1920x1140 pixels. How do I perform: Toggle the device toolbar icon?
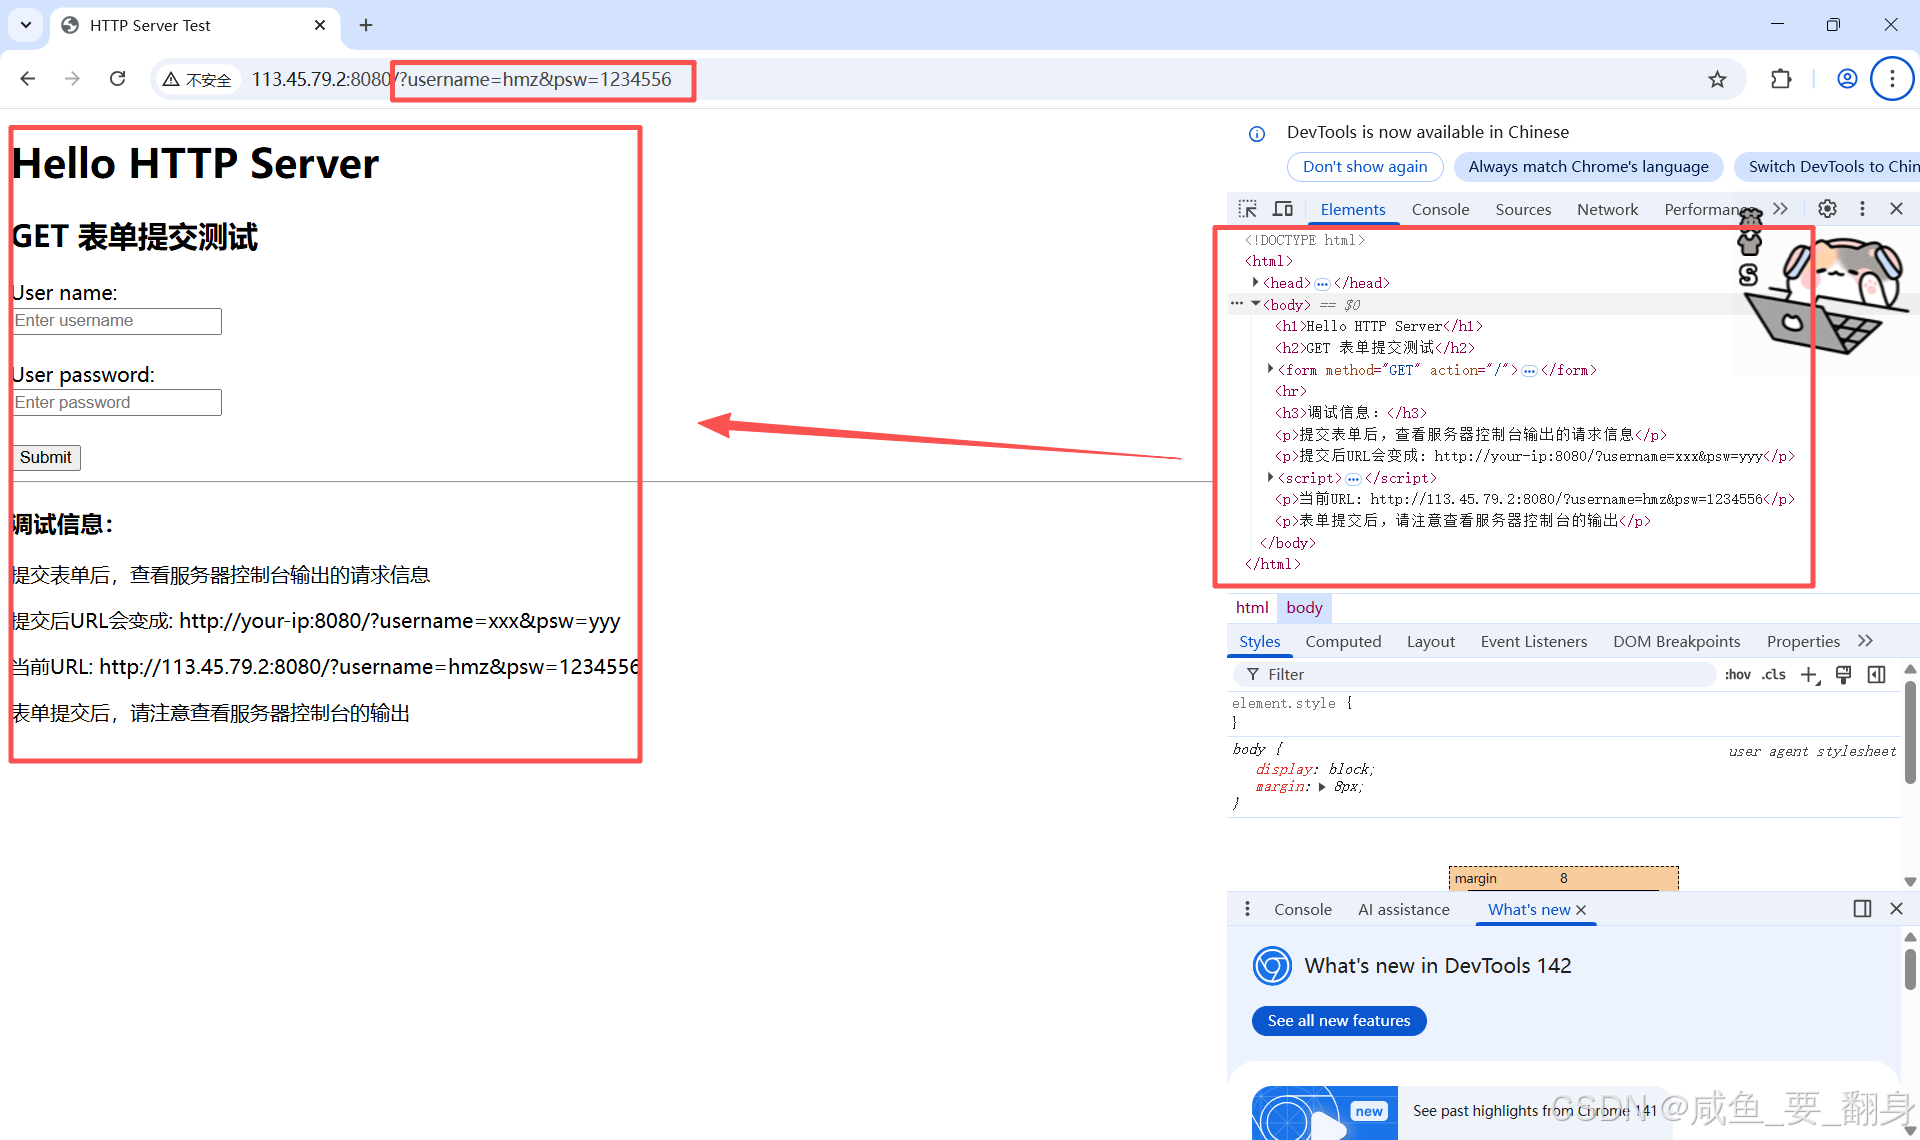[x=1283, y=209]
